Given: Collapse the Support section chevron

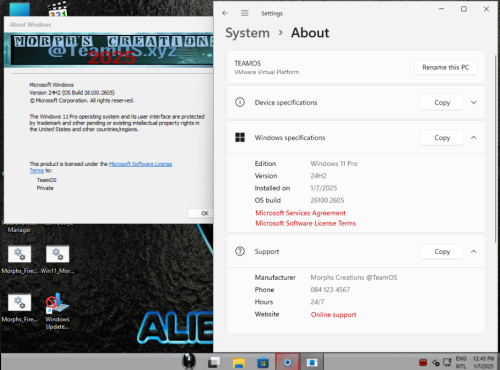Looking at the screenshot, I should coord(474,251).
